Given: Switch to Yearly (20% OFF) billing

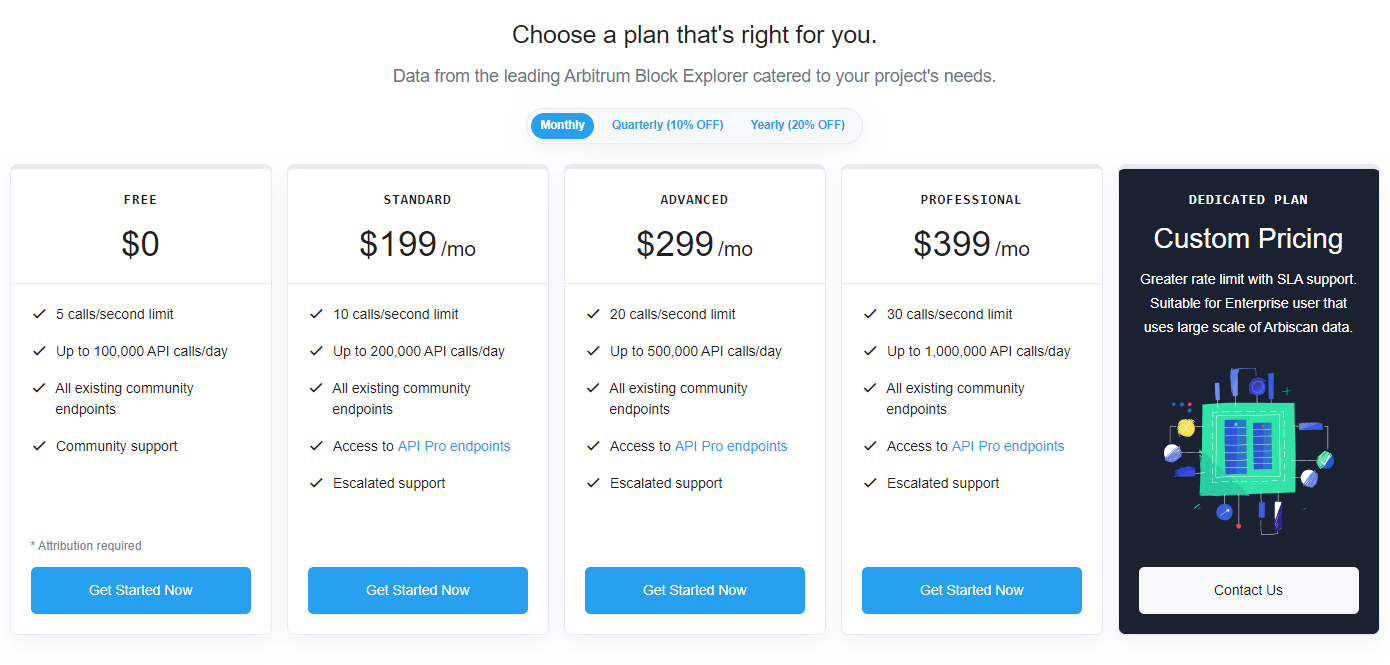Looking at the screenshot, I should 797,125.
